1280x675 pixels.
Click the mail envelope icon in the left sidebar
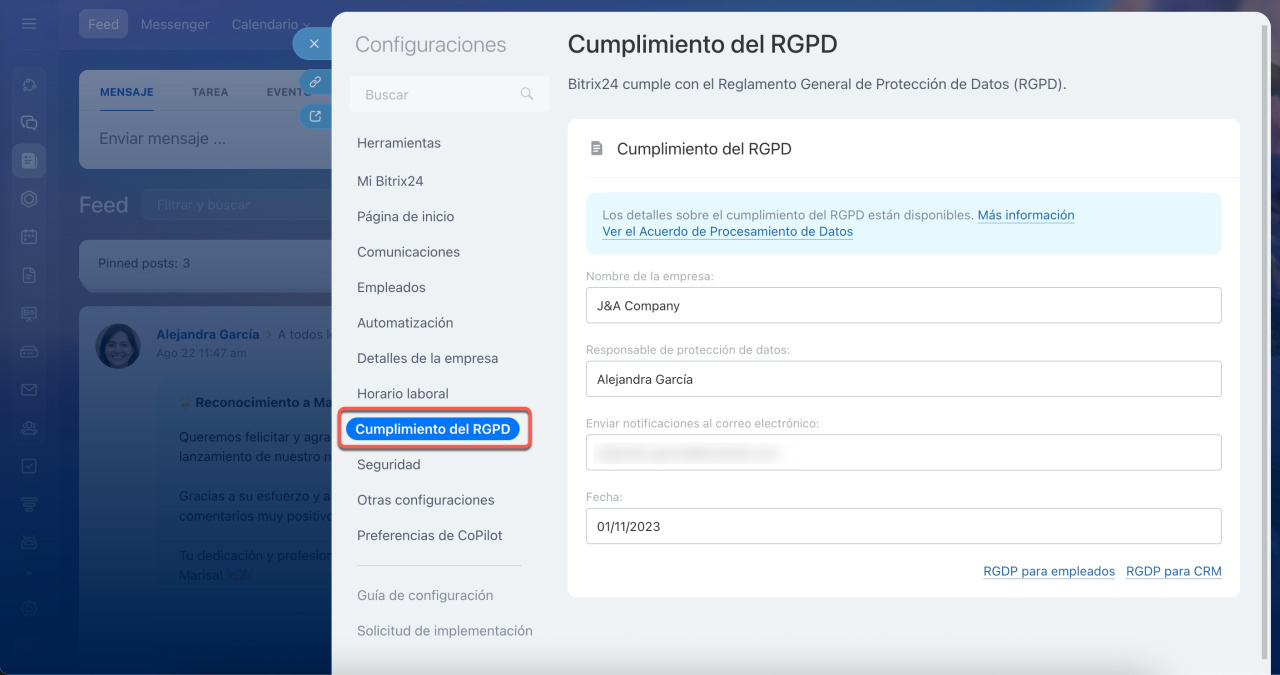[29, 389]
